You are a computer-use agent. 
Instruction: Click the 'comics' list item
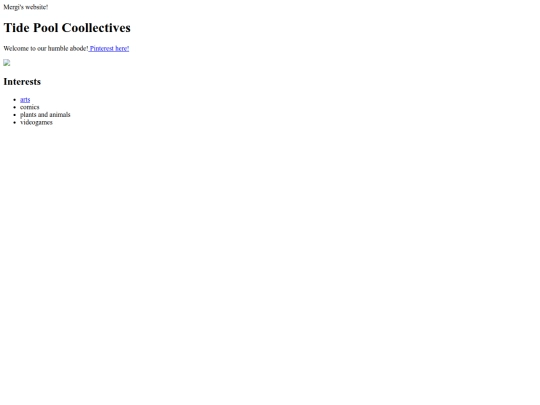(30, 107)
